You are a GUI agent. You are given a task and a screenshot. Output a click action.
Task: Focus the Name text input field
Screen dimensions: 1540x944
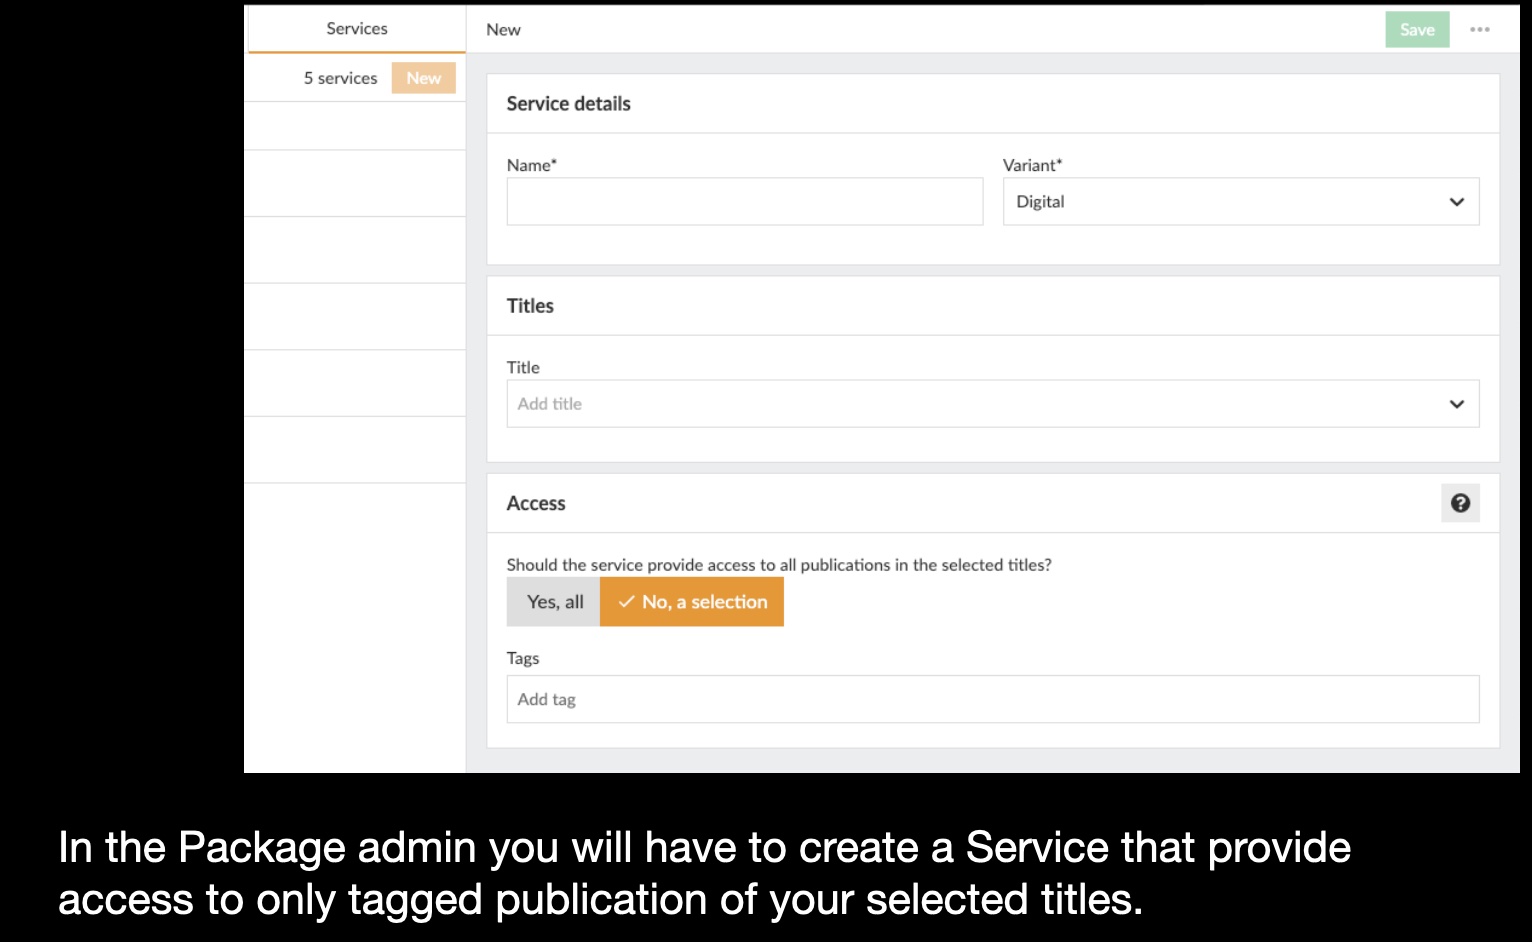point(744,202)
